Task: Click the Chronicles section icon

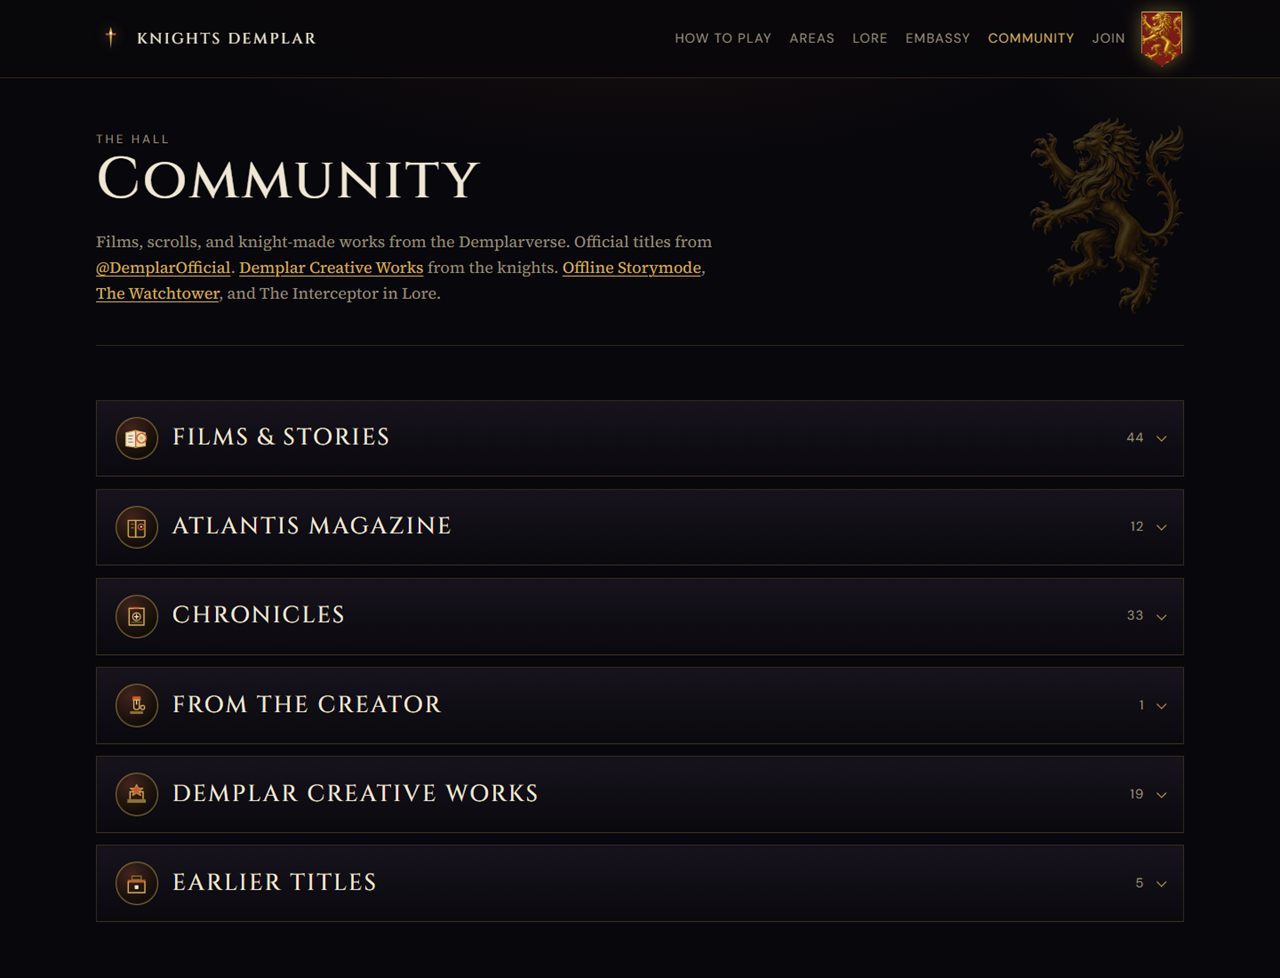Action: point(137,616)
